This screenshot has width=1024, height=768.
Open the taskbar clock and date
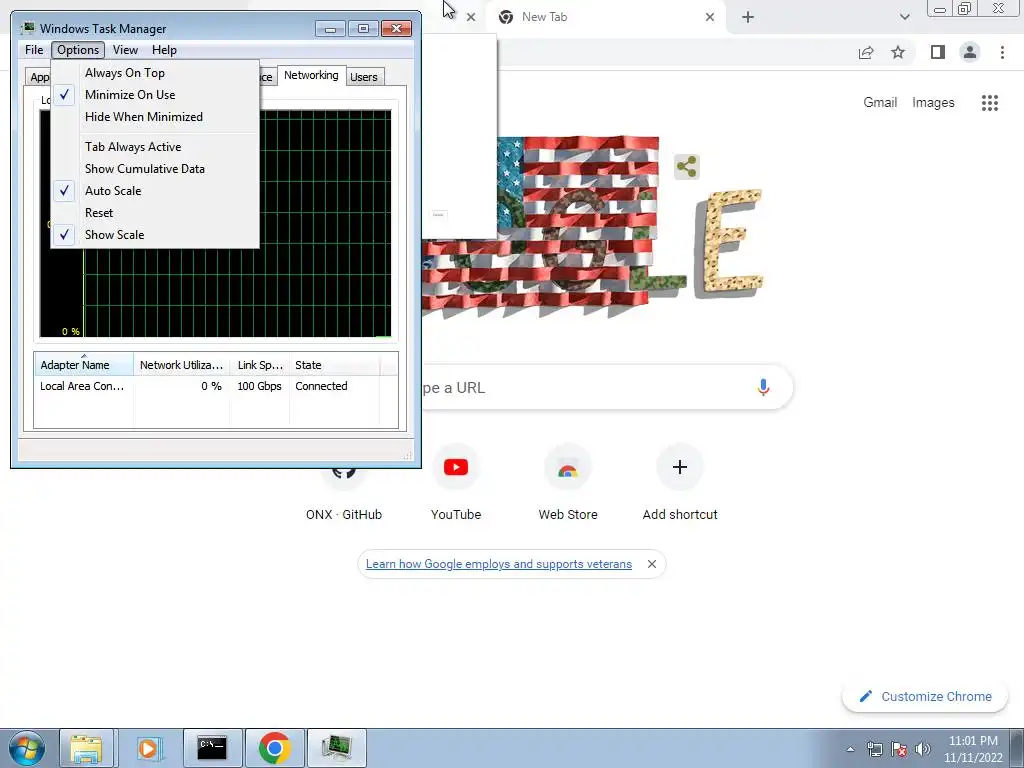(x=973, y=749)
